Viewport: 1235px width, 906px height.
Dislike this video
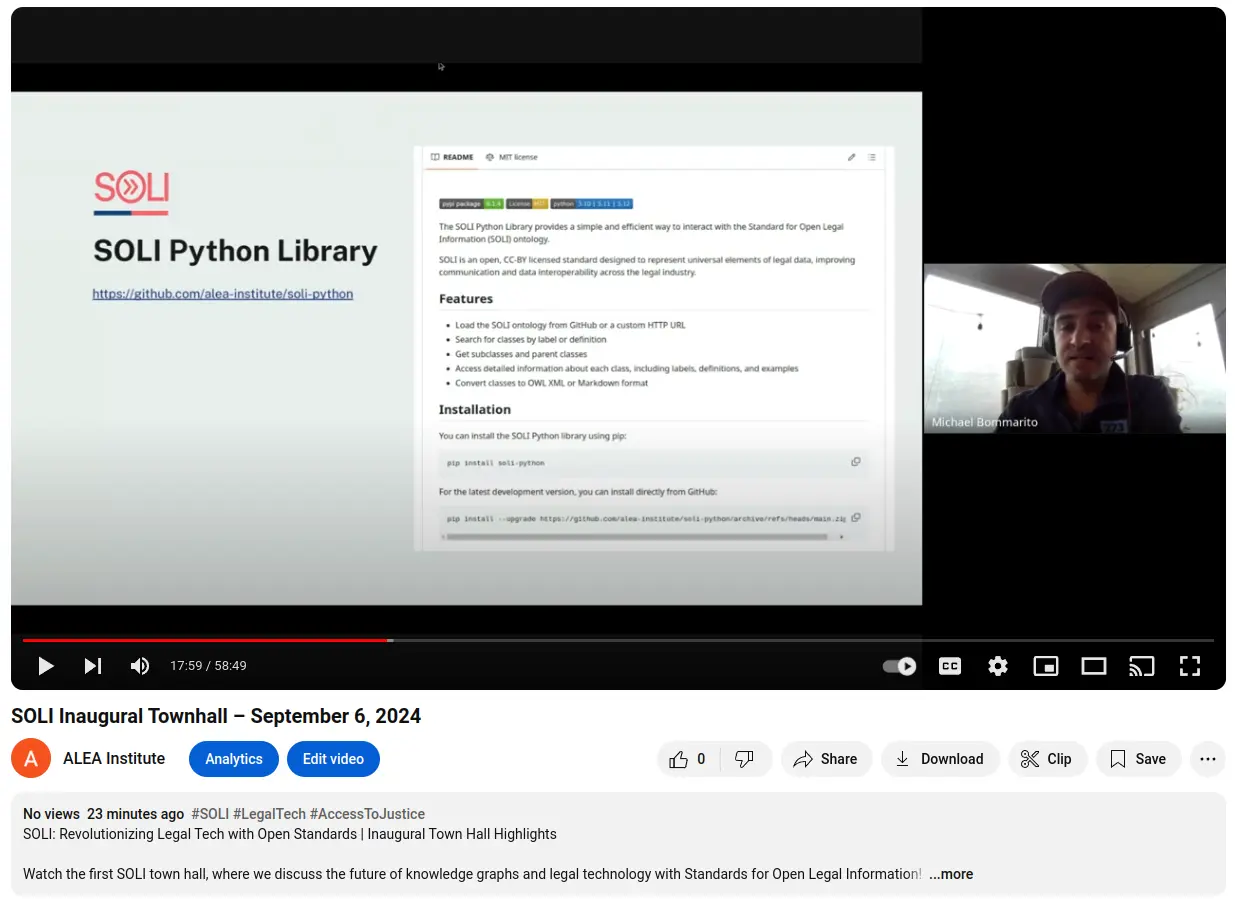coord(745,759)
